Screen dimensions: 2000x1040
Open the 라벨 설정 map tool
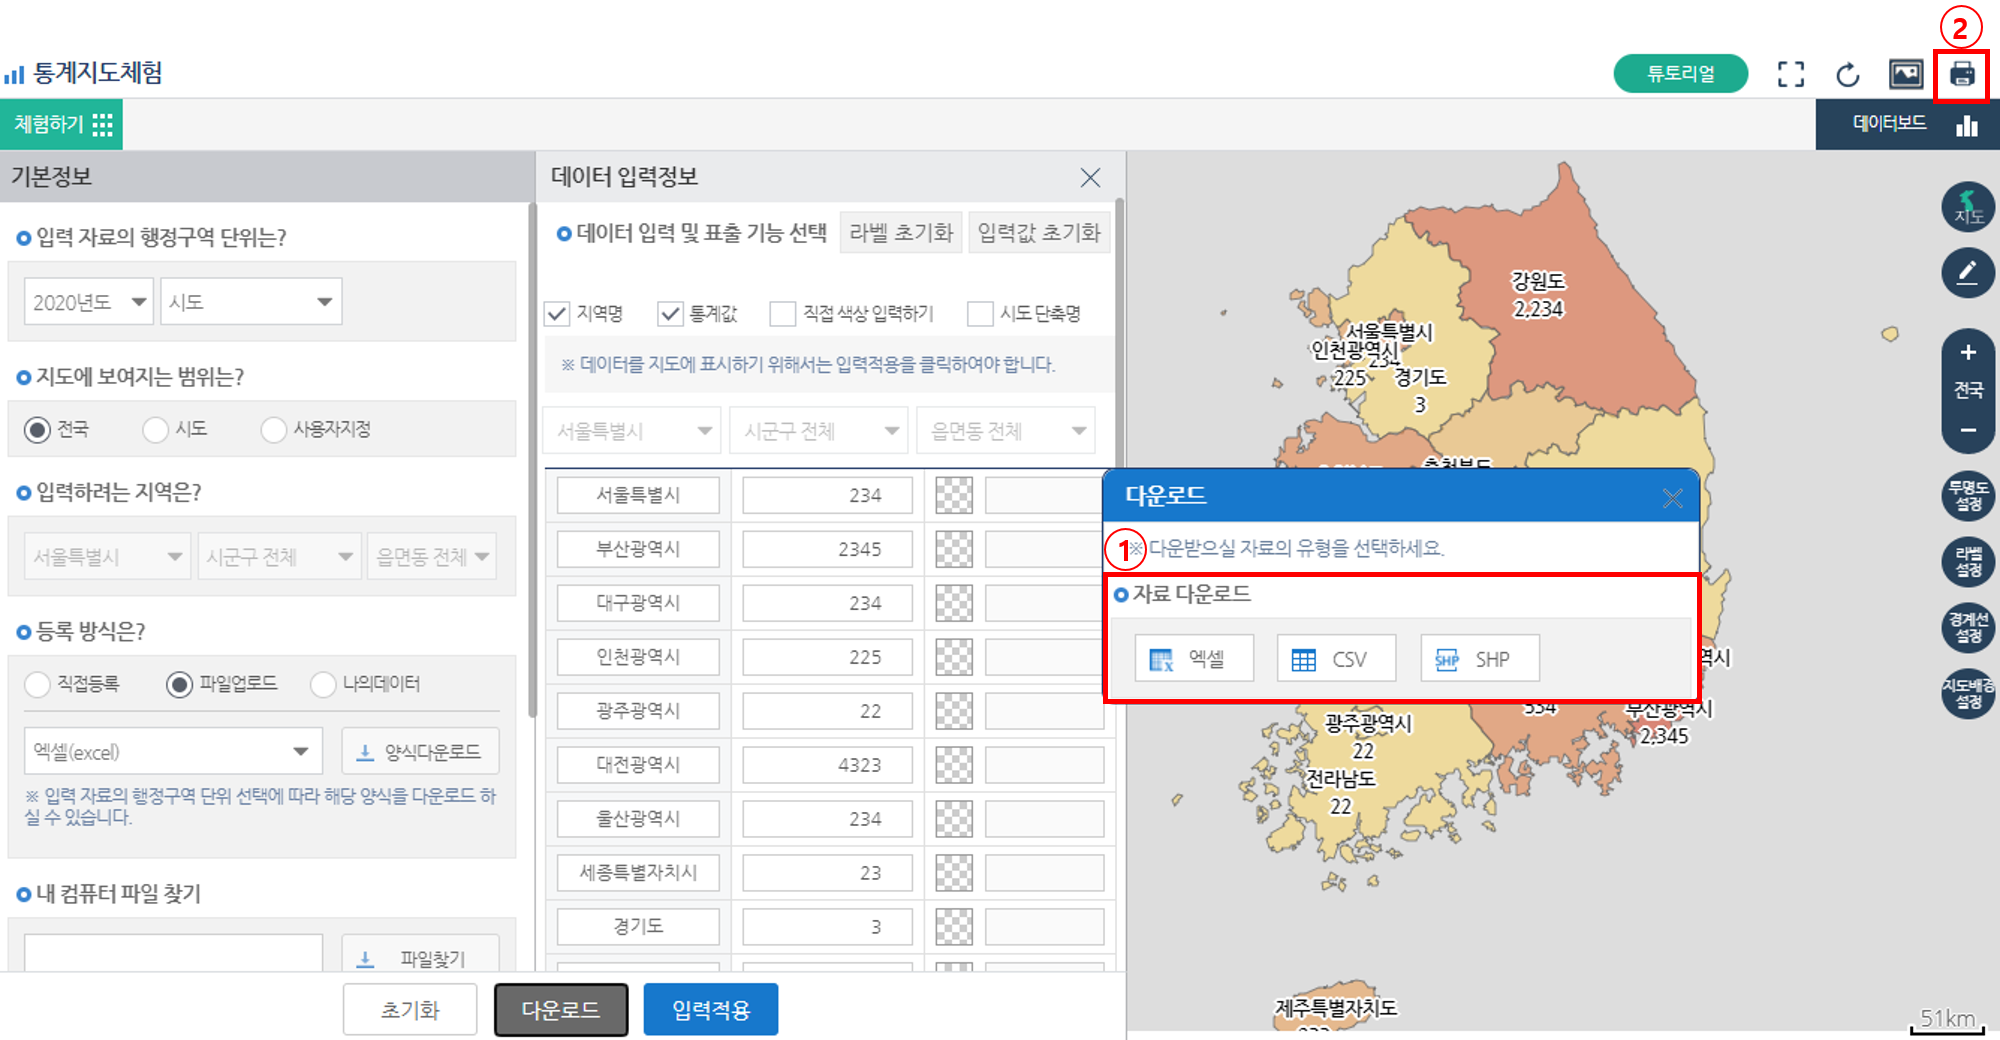click(x=1968, y=562)
